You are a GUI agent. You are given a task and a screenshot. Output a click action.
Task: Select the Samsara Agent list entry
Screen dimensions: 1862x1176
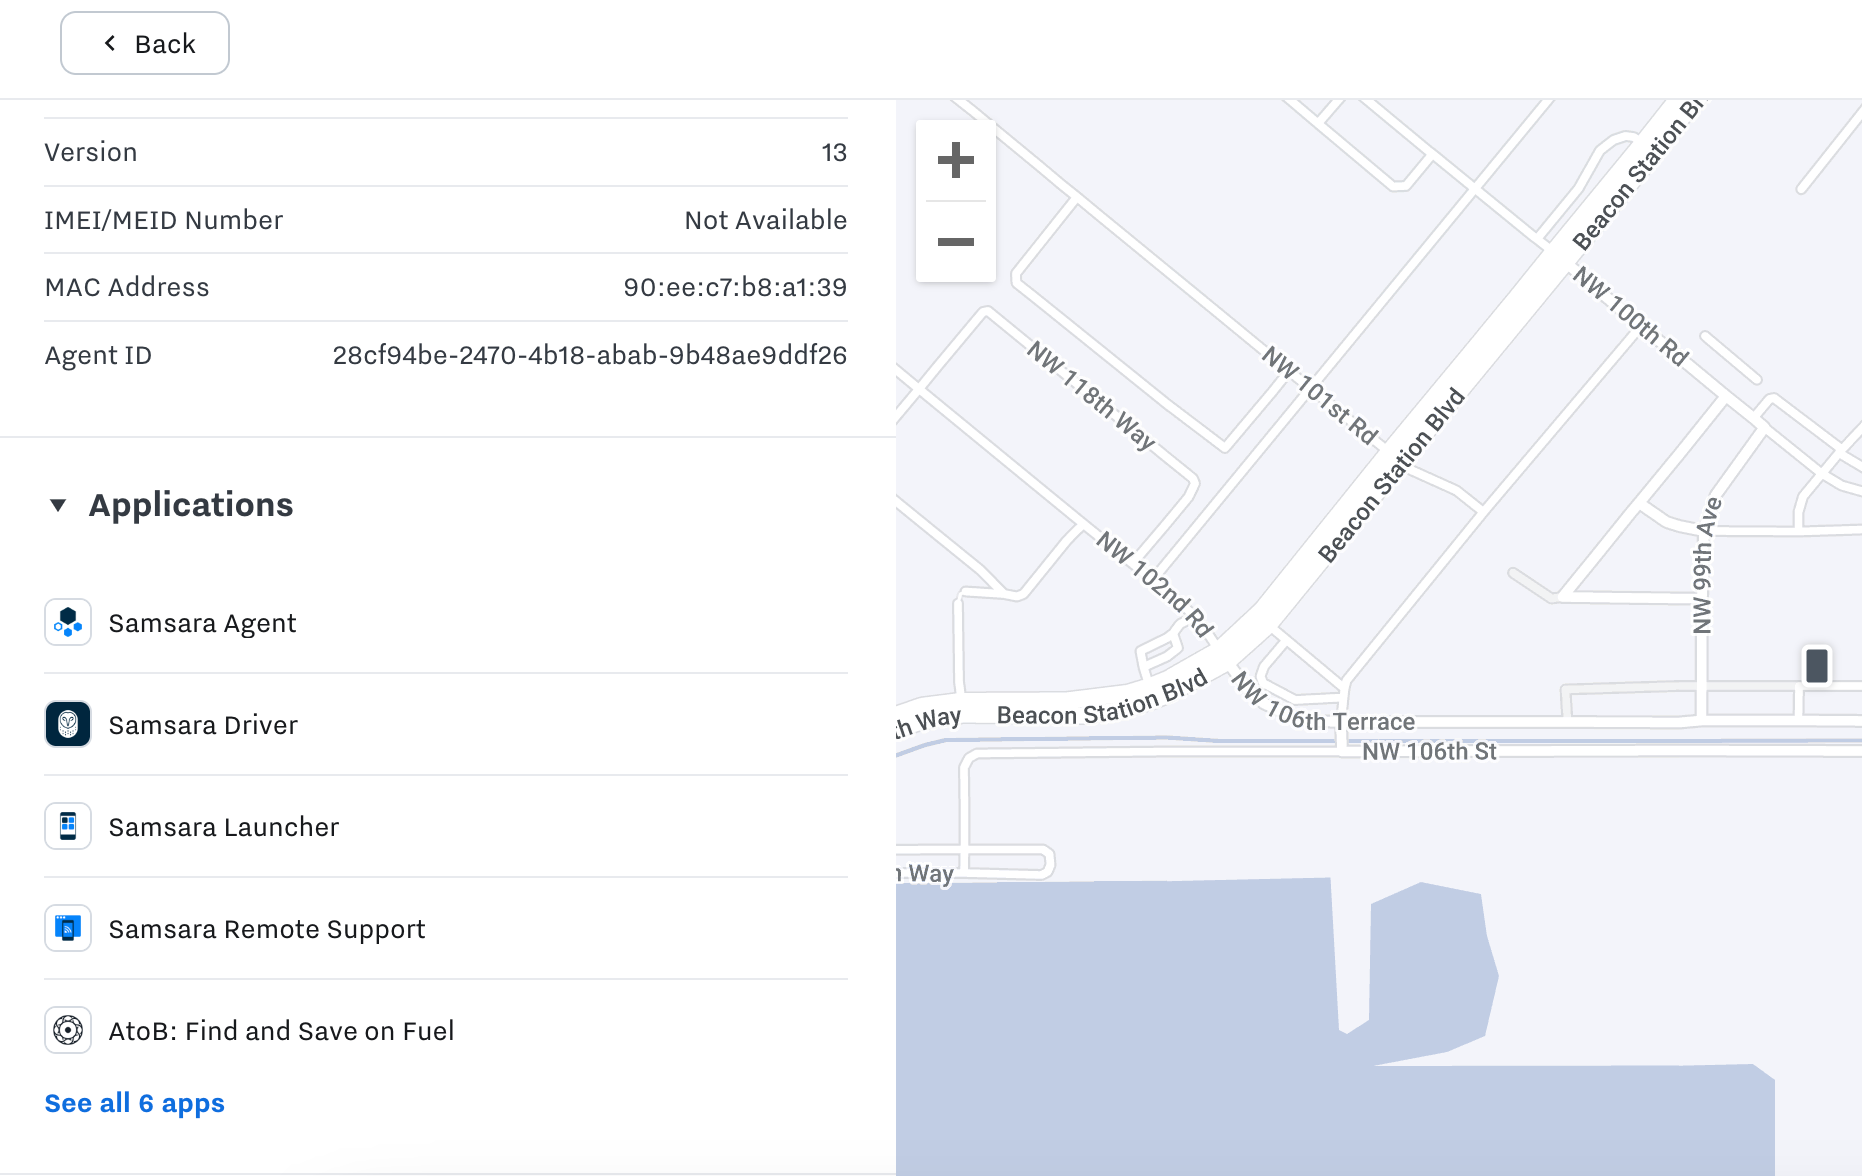point(202,623)
